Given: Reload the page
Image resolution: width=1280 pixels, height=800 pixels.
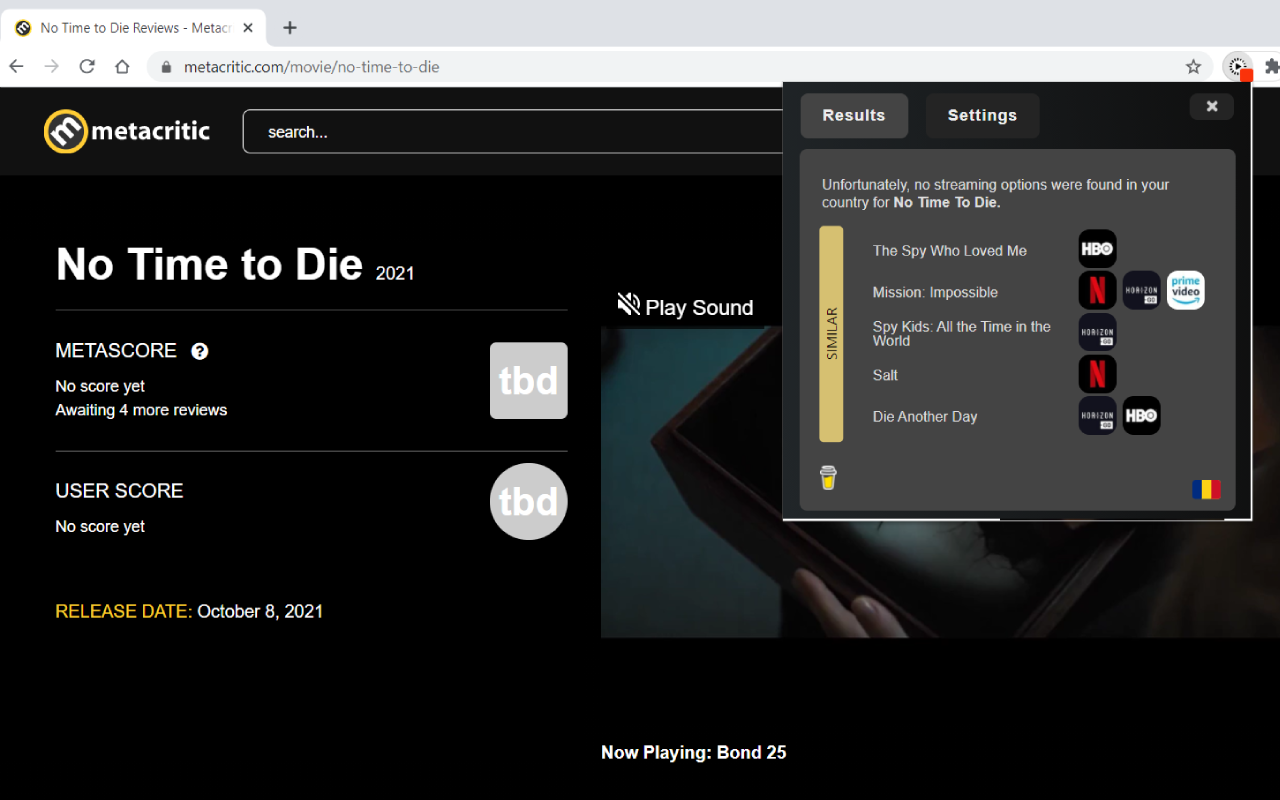Looking at the screenshot, I should (87, 67).
